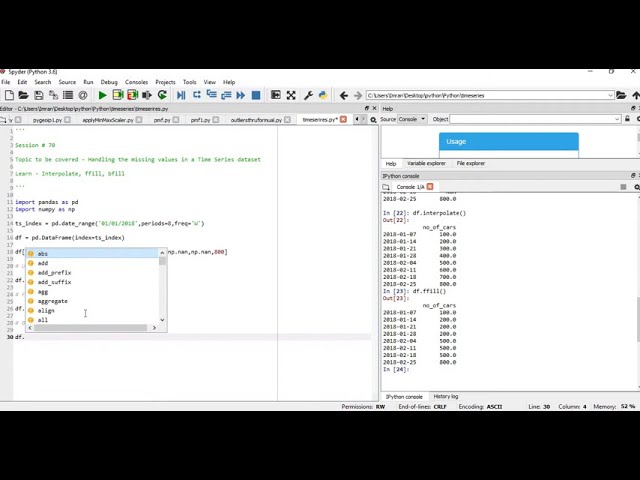This screenshot has width=640, height=480.
Task: Switch to Variable explorer tab
Action: pyautogui.click(x=426, y=163)
